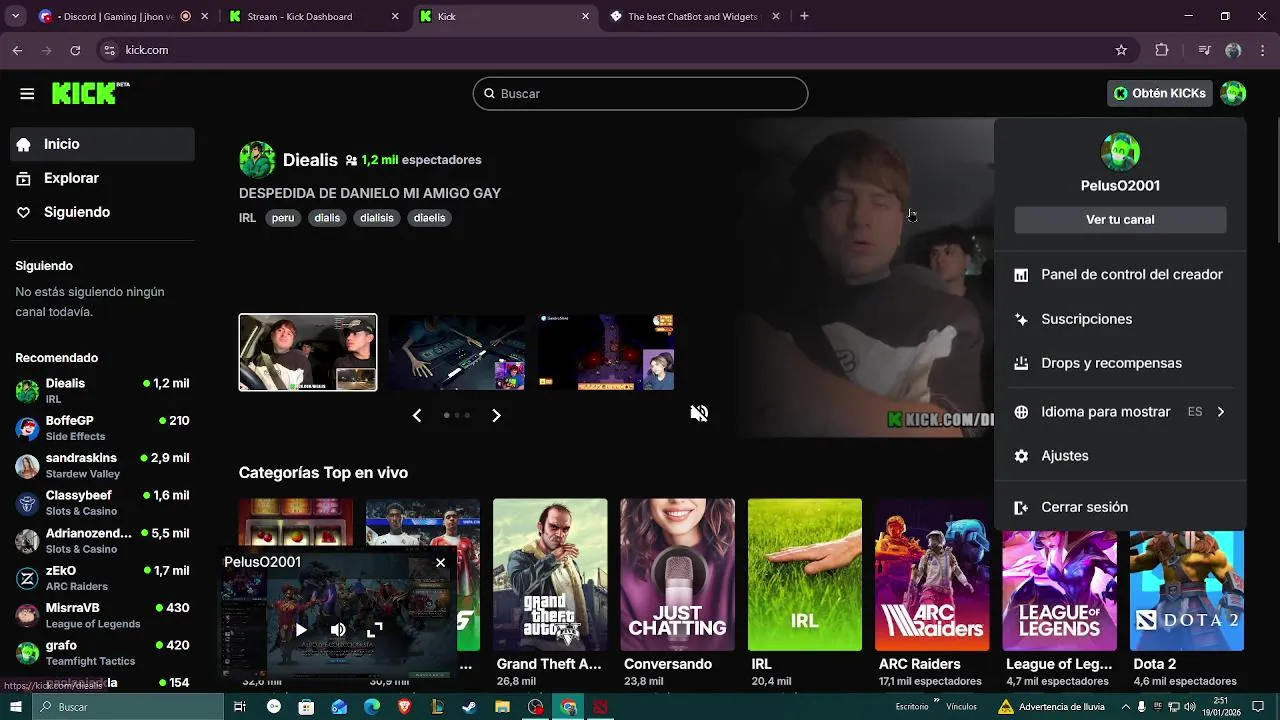Image resolution: width=1280 pixels, height=720 pixels.
Task: Open a new browser tab
Action: point(804,16)
